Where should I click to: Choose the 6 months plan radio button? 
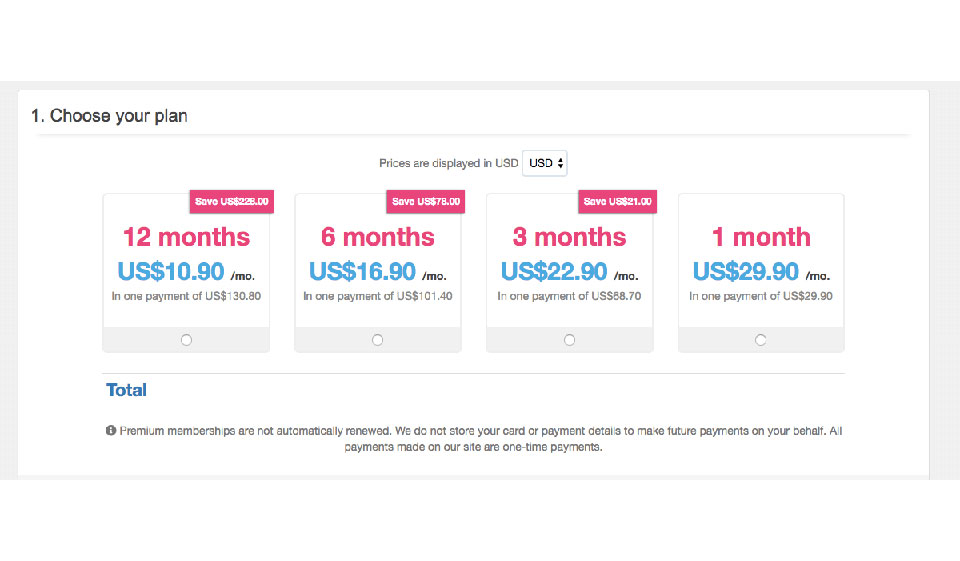coord(377,340)
